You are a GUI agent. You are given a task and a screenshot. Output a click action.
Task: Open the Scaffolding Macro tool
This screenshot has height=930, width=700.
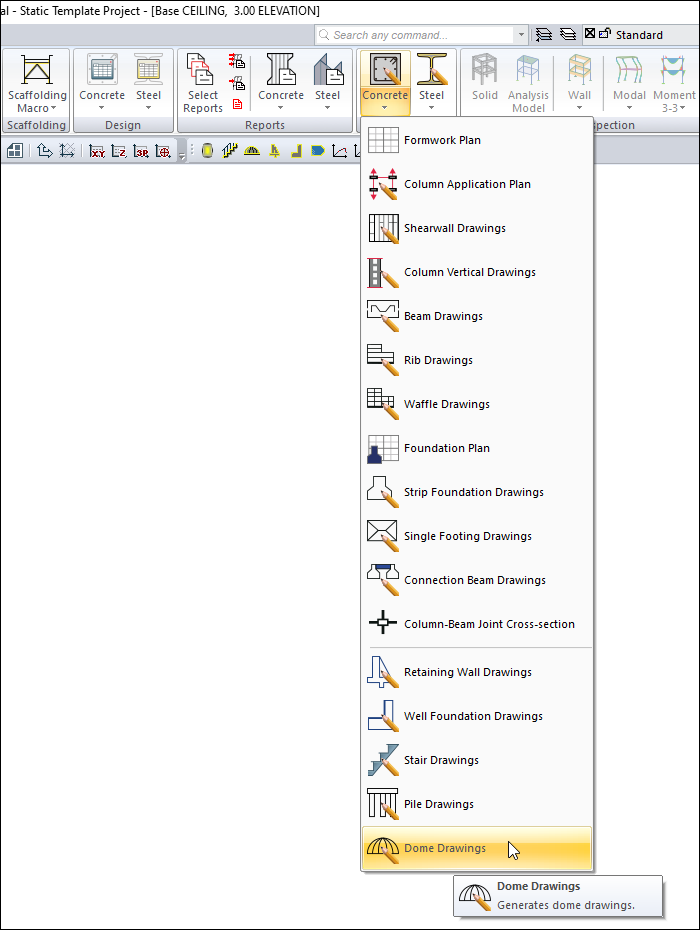(x=37, y=83)
